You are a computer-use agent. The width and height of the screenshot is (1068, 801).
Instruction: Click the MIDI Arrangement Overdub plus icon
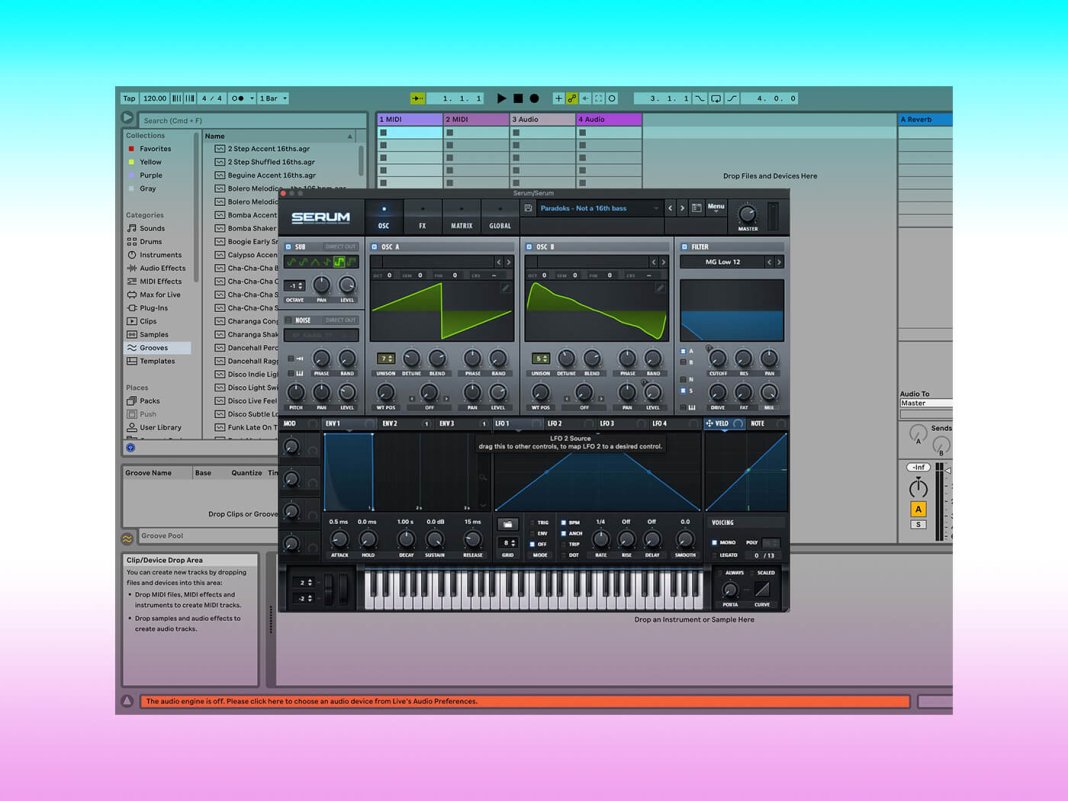[x=559, y=98]
